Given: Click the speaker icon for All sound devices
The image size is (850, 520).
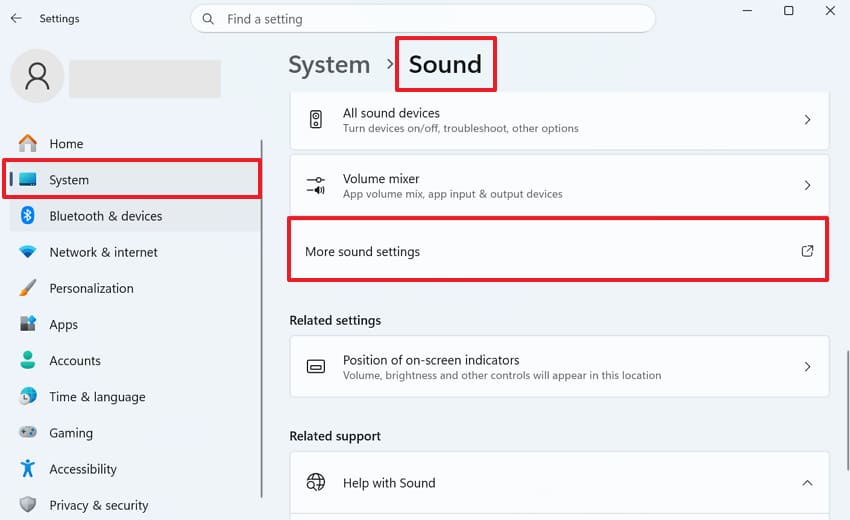Looking at the screenshot, I should coord(315,119).
